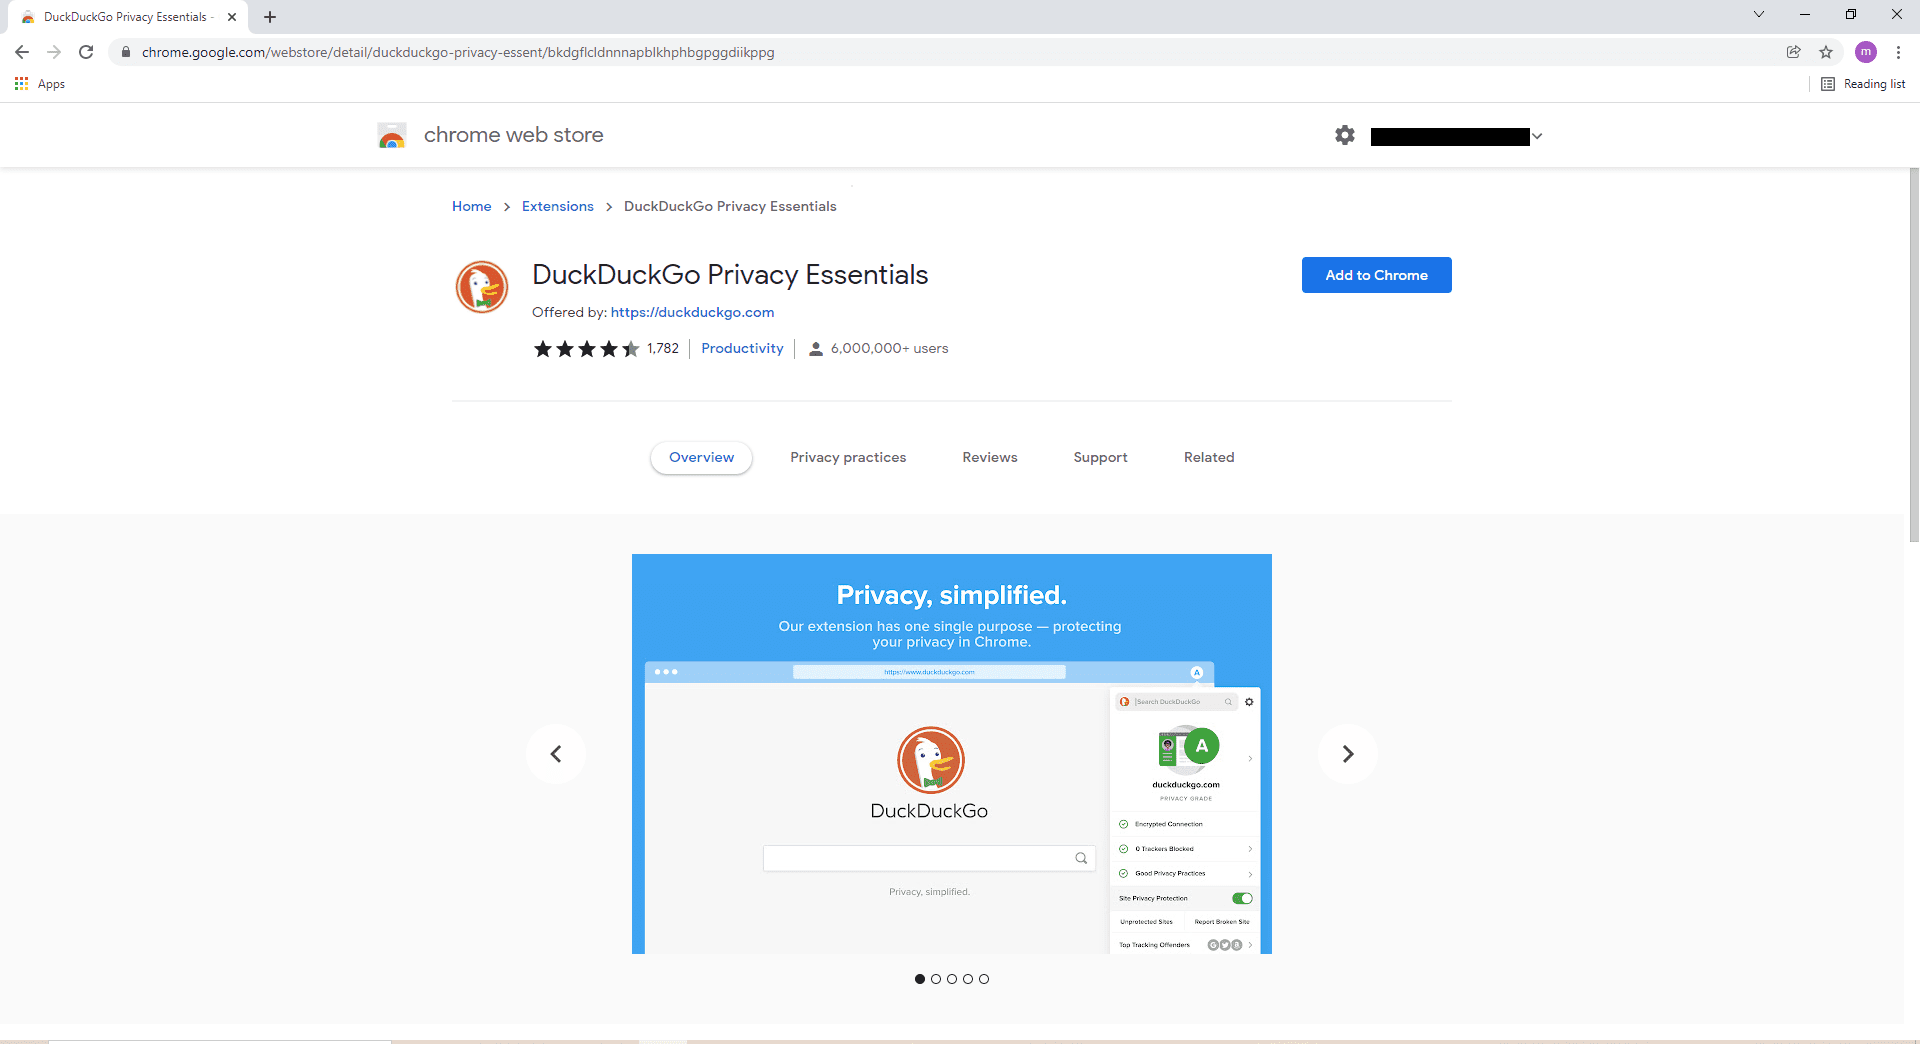Open the https://duckduckgo.com publisher link
The width and height of the screenshot is (1920, 1044).
[x=692, y=312]
